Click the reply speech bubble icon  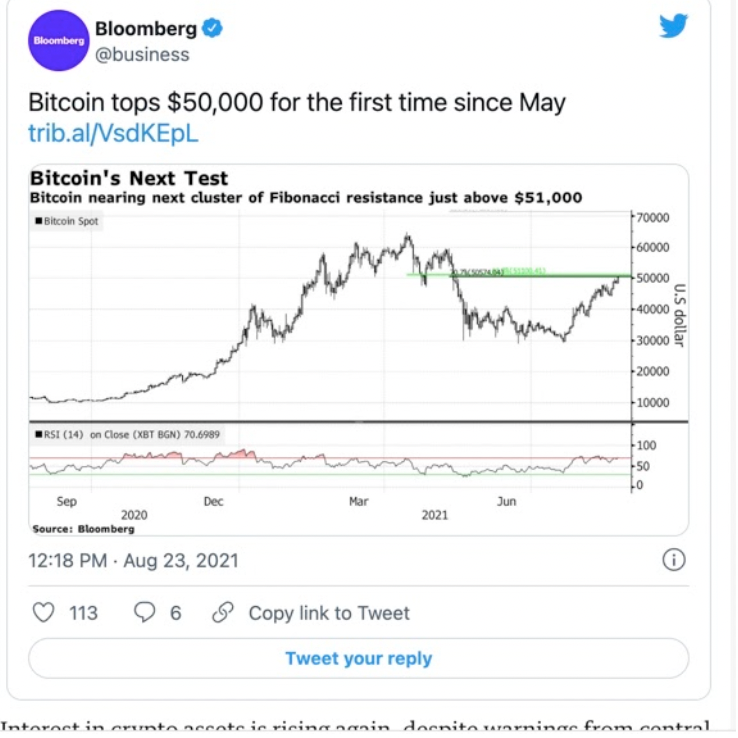click(145, 612)
